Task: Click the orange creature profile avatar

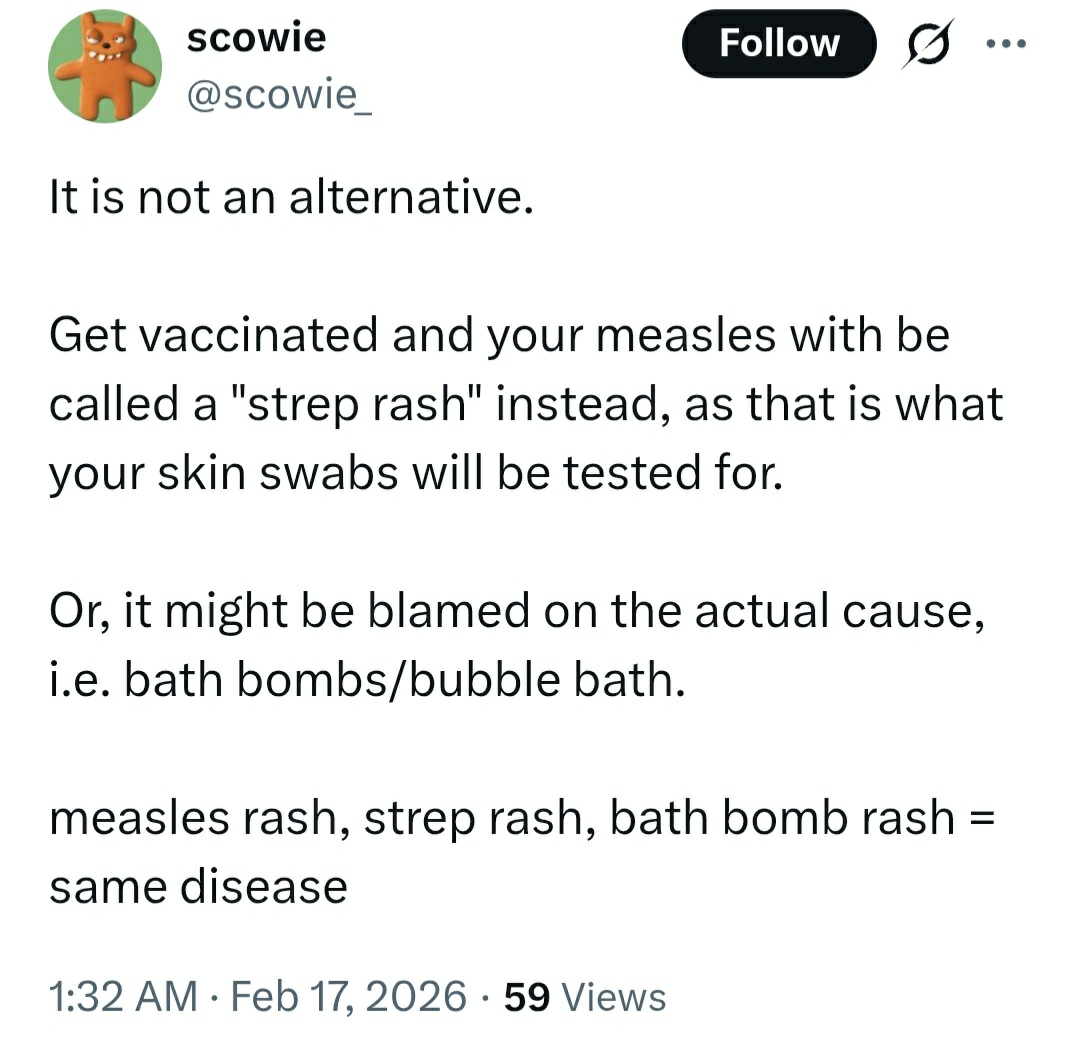Action: coord(105,67)
